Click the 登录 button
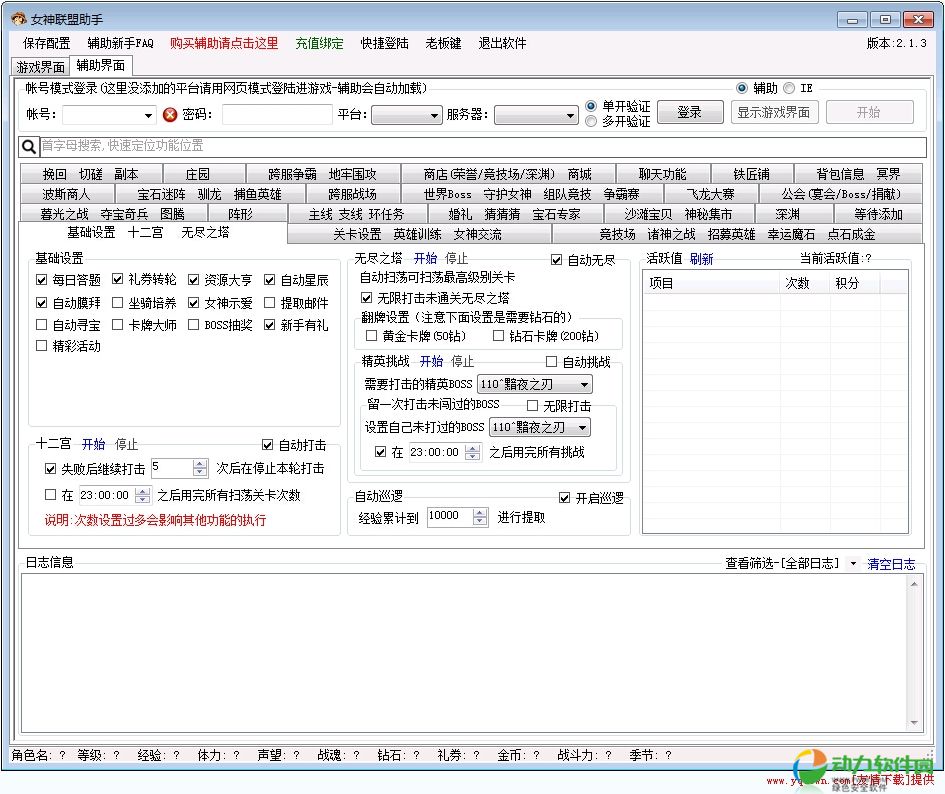The height and width of the screenshot is (794, 945). (689, 112)
